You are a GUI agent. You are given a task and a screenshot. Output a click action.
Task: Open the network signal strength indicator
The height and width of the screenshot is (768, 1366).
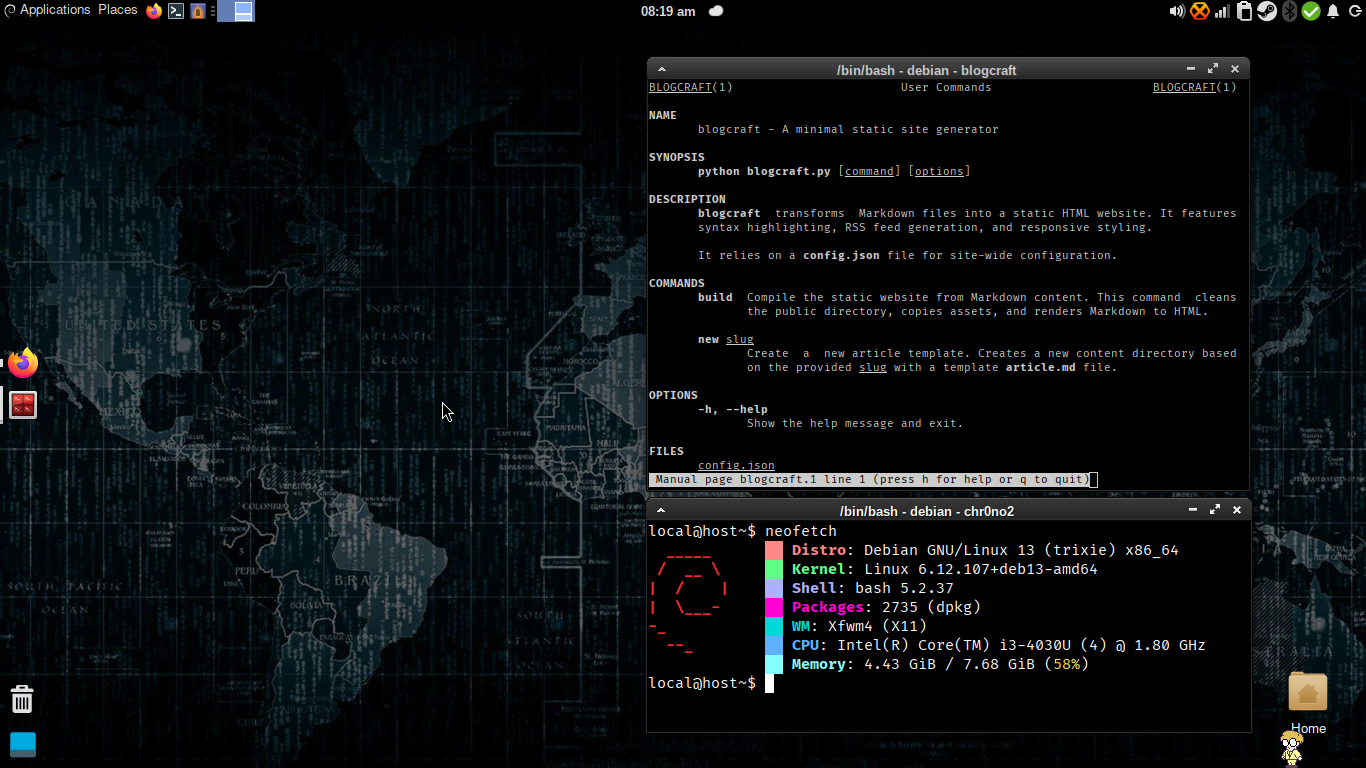pyautogui.click(x=1222, y=11)
